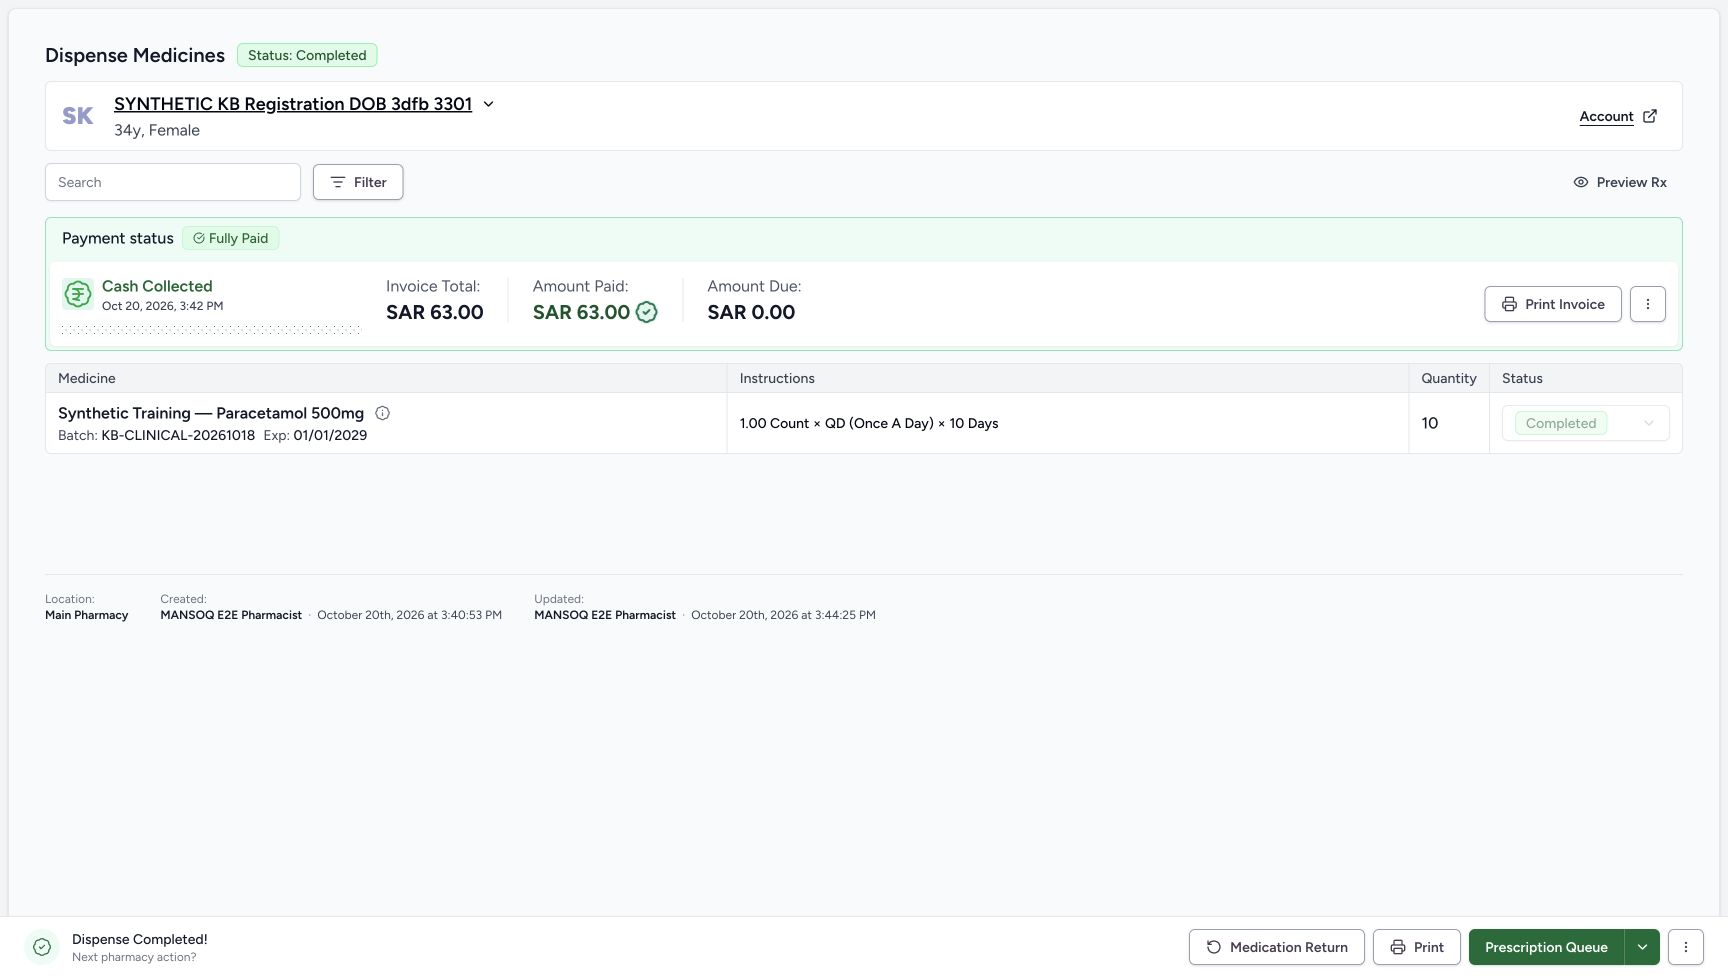Click the Cash Collected label
Screen dimensions: 1728x977
pyautogui.click(x=157, y=286)
